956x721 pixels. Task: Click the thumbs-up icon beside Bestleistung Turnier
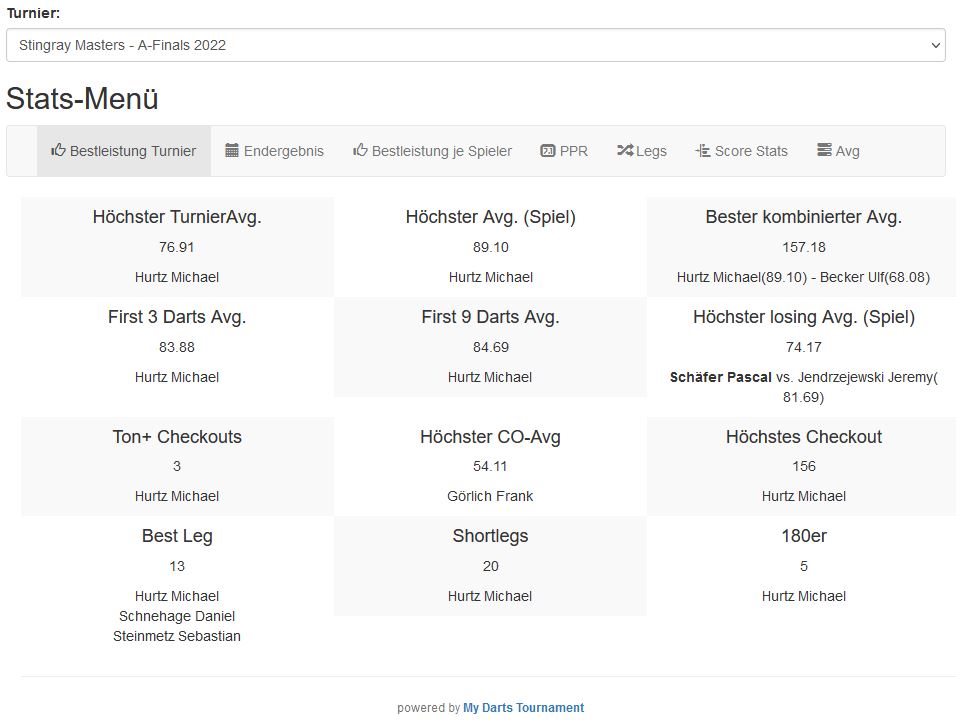(59, 151)
